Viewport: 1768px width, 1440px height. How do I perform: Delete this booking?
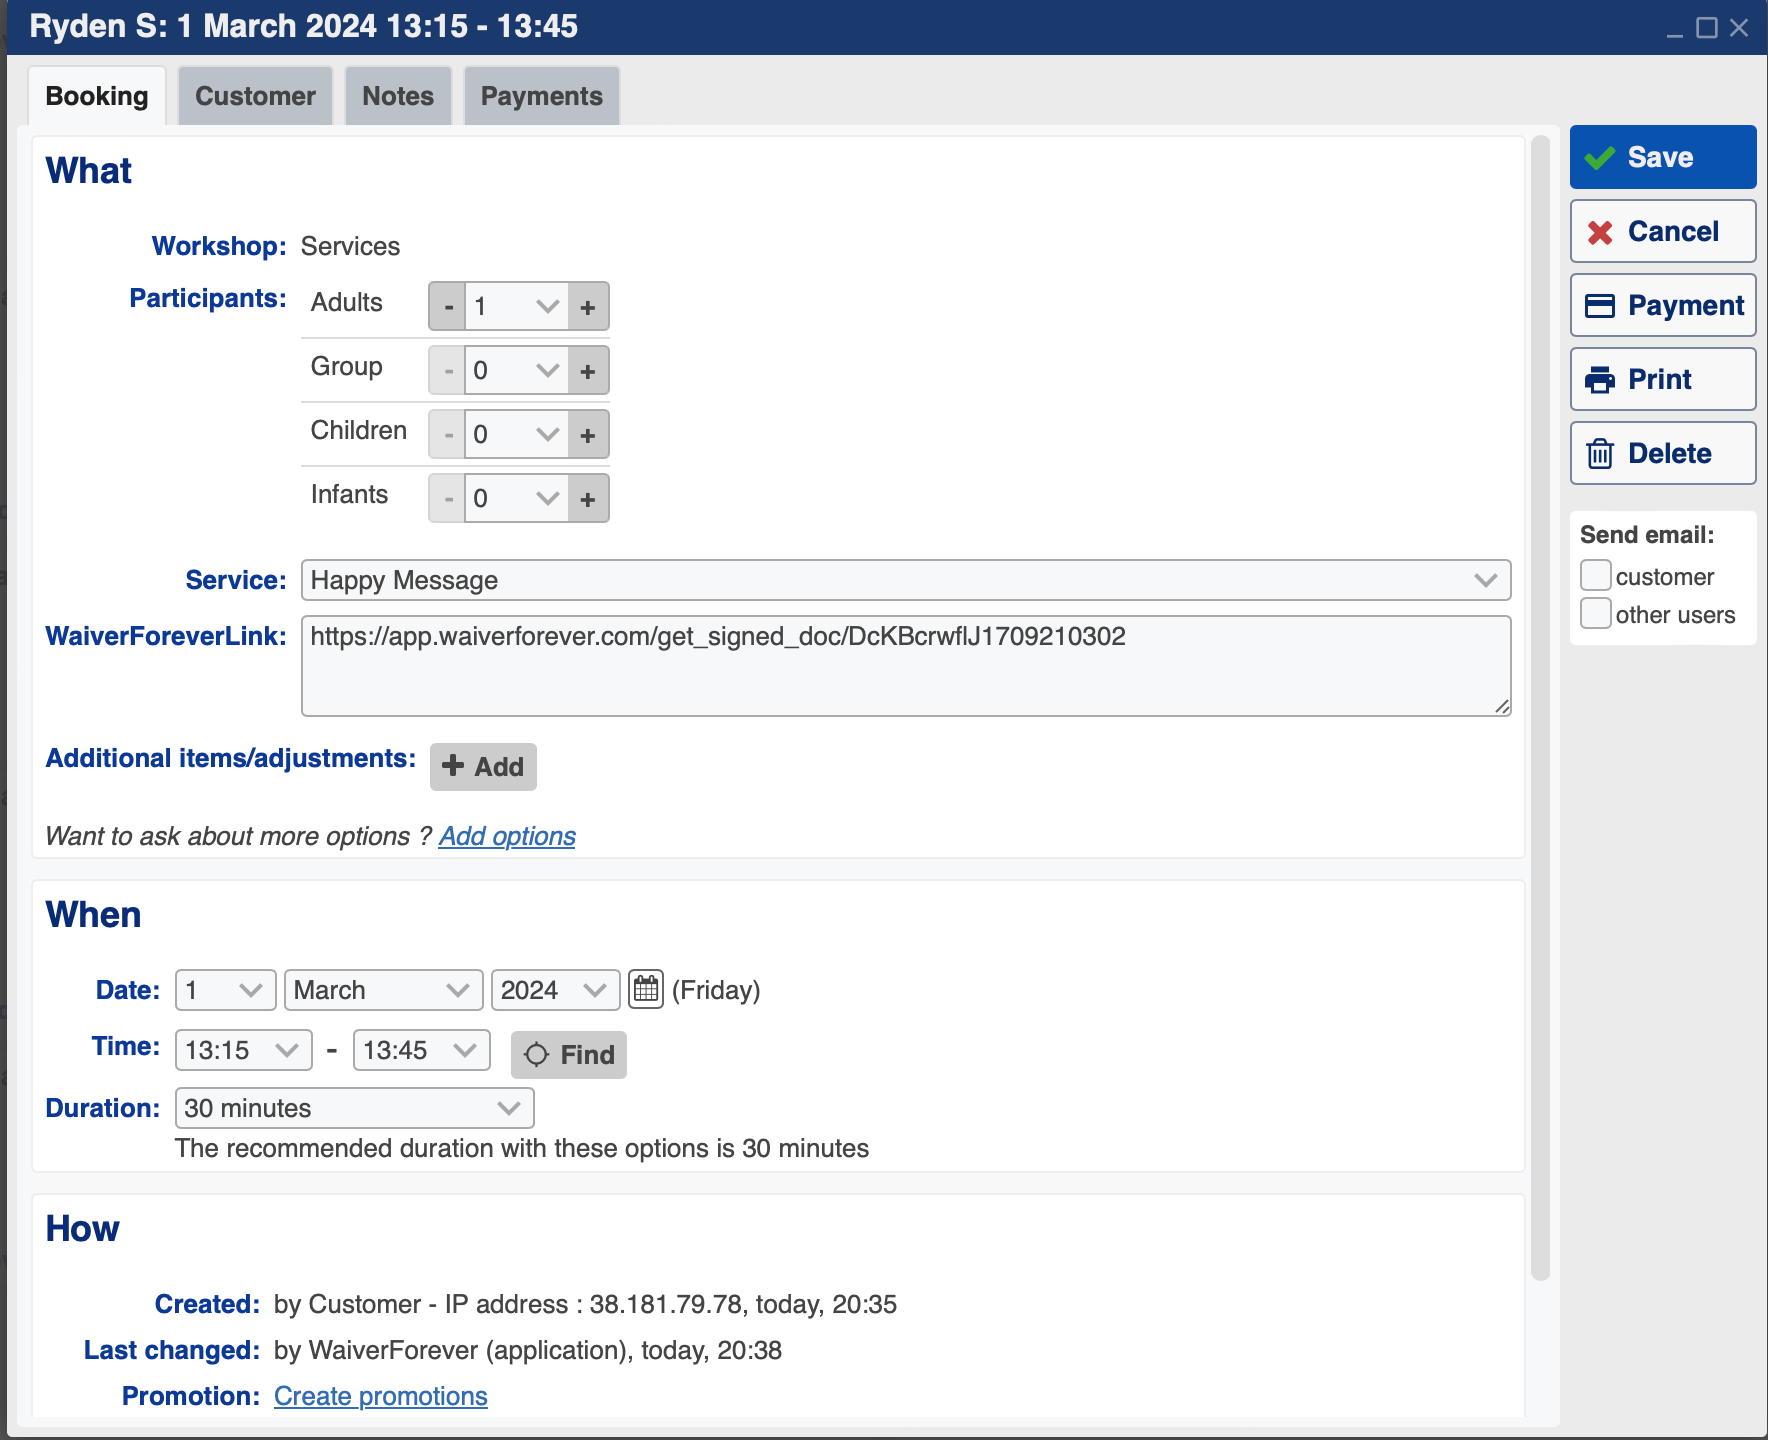coord(1663,453)
